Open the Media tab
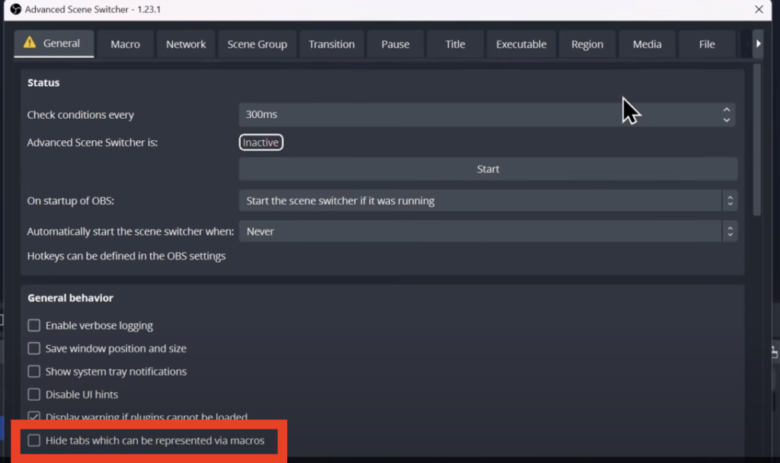Image resolution: width=780 pixels, height=463 pixels. coord(647,44)
